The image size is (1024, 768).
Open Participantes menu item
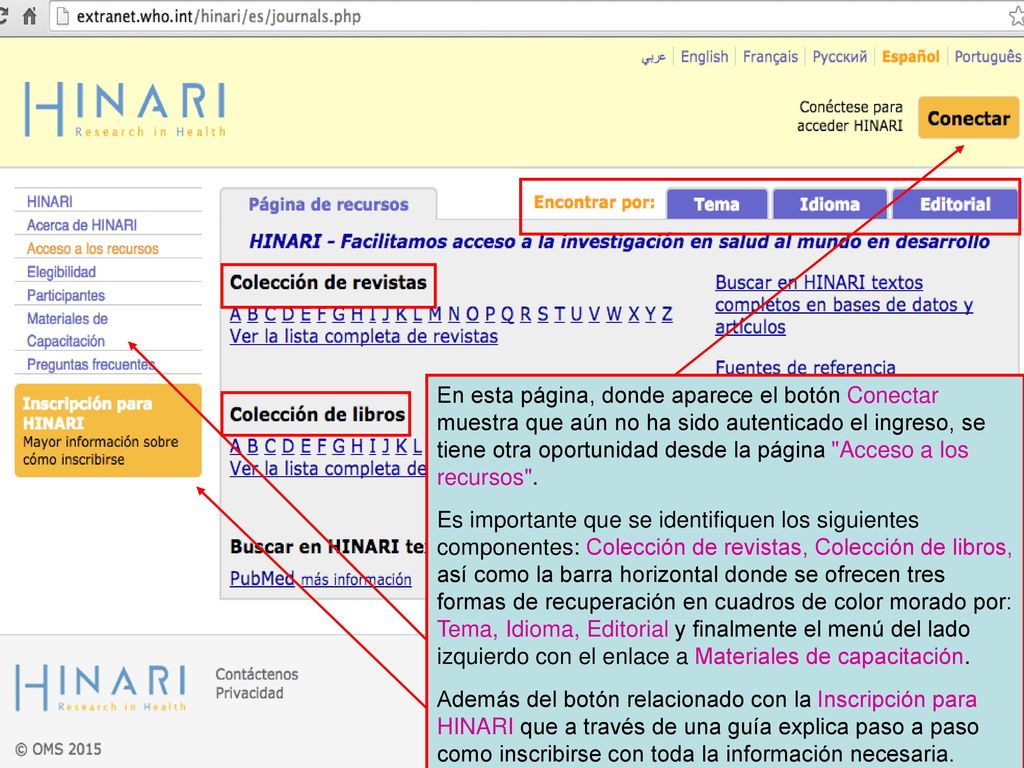(x=66, y=295)
